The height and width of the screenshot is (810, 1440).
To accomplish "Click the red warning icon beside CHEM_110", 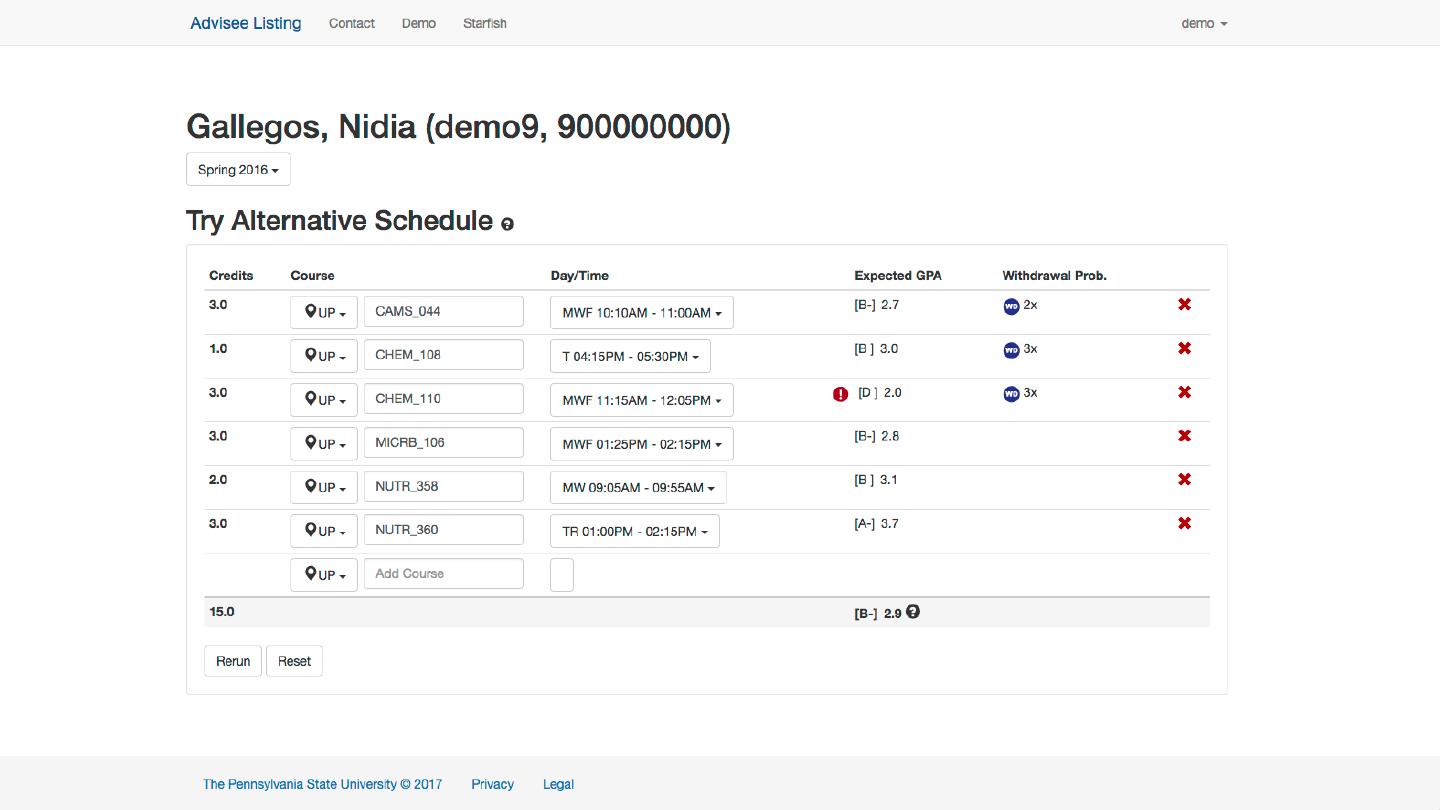I will tap(840, 394).
